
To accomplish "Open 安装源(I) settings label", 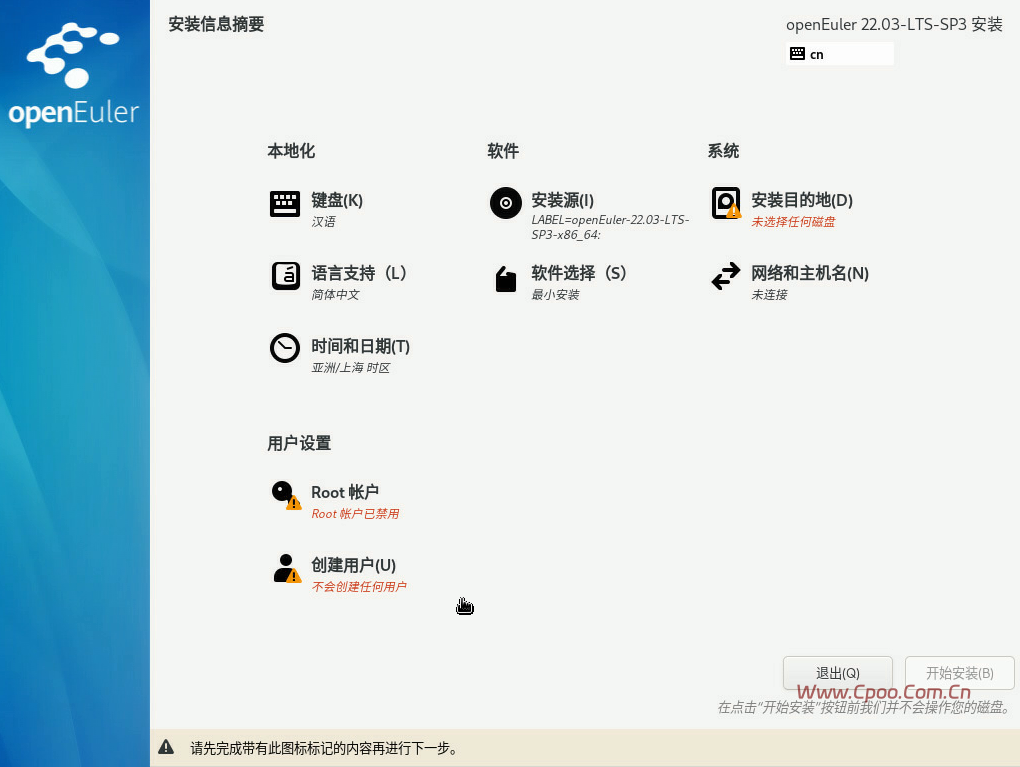I will tap(563, 200).
